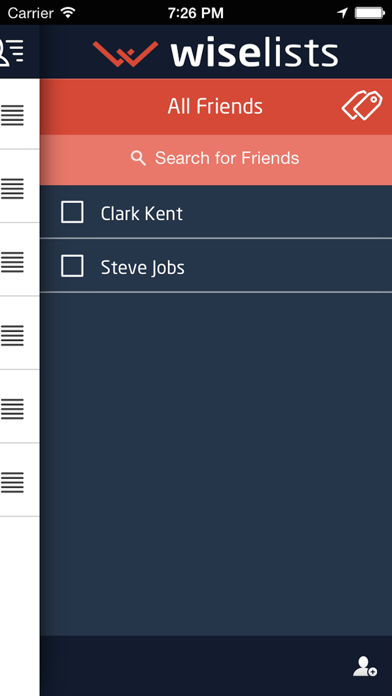Screen dimensions: 392x696
Task: Open the tags icon beside All Friends
Action: click(362, 105)
